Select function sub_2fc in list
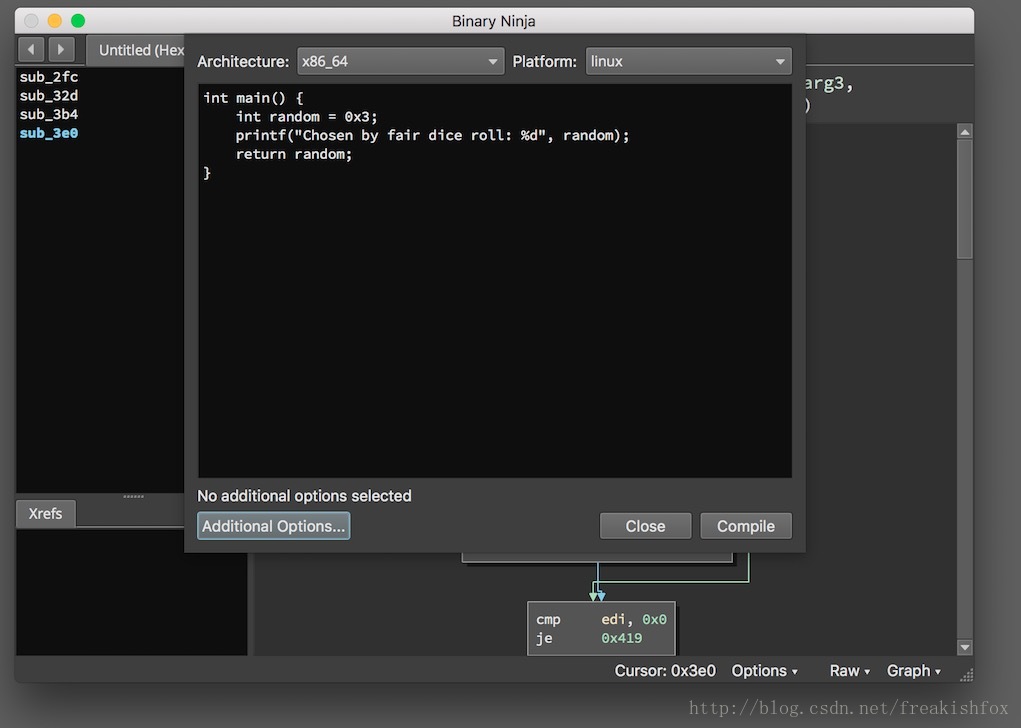 (49, 77)
